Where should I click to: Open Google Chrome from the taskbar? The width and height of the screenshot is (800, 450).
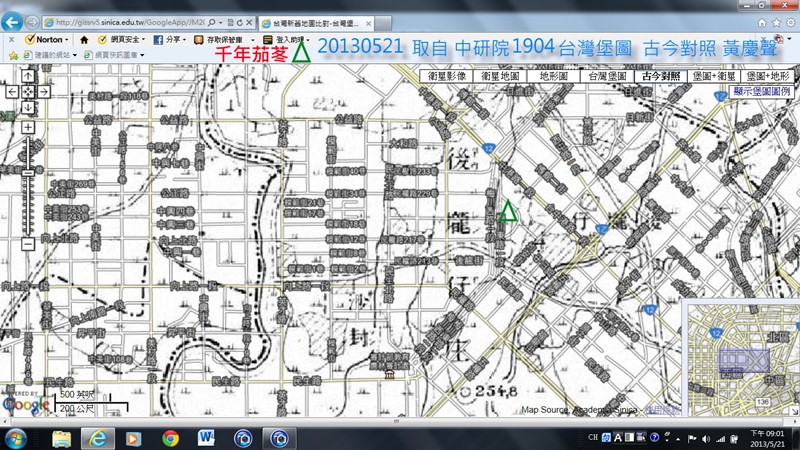pos(170,438)
